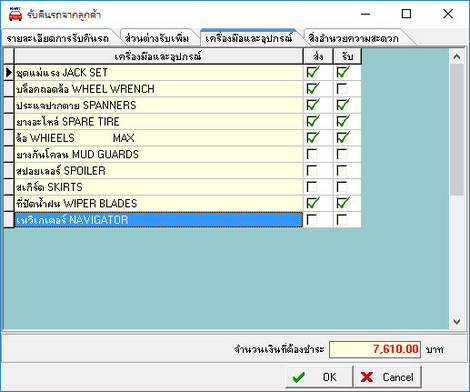Close the รับคืนรถจากลูกค้า window
The width and height of the screenshot is (470, 392).
(x=448, y=14)
